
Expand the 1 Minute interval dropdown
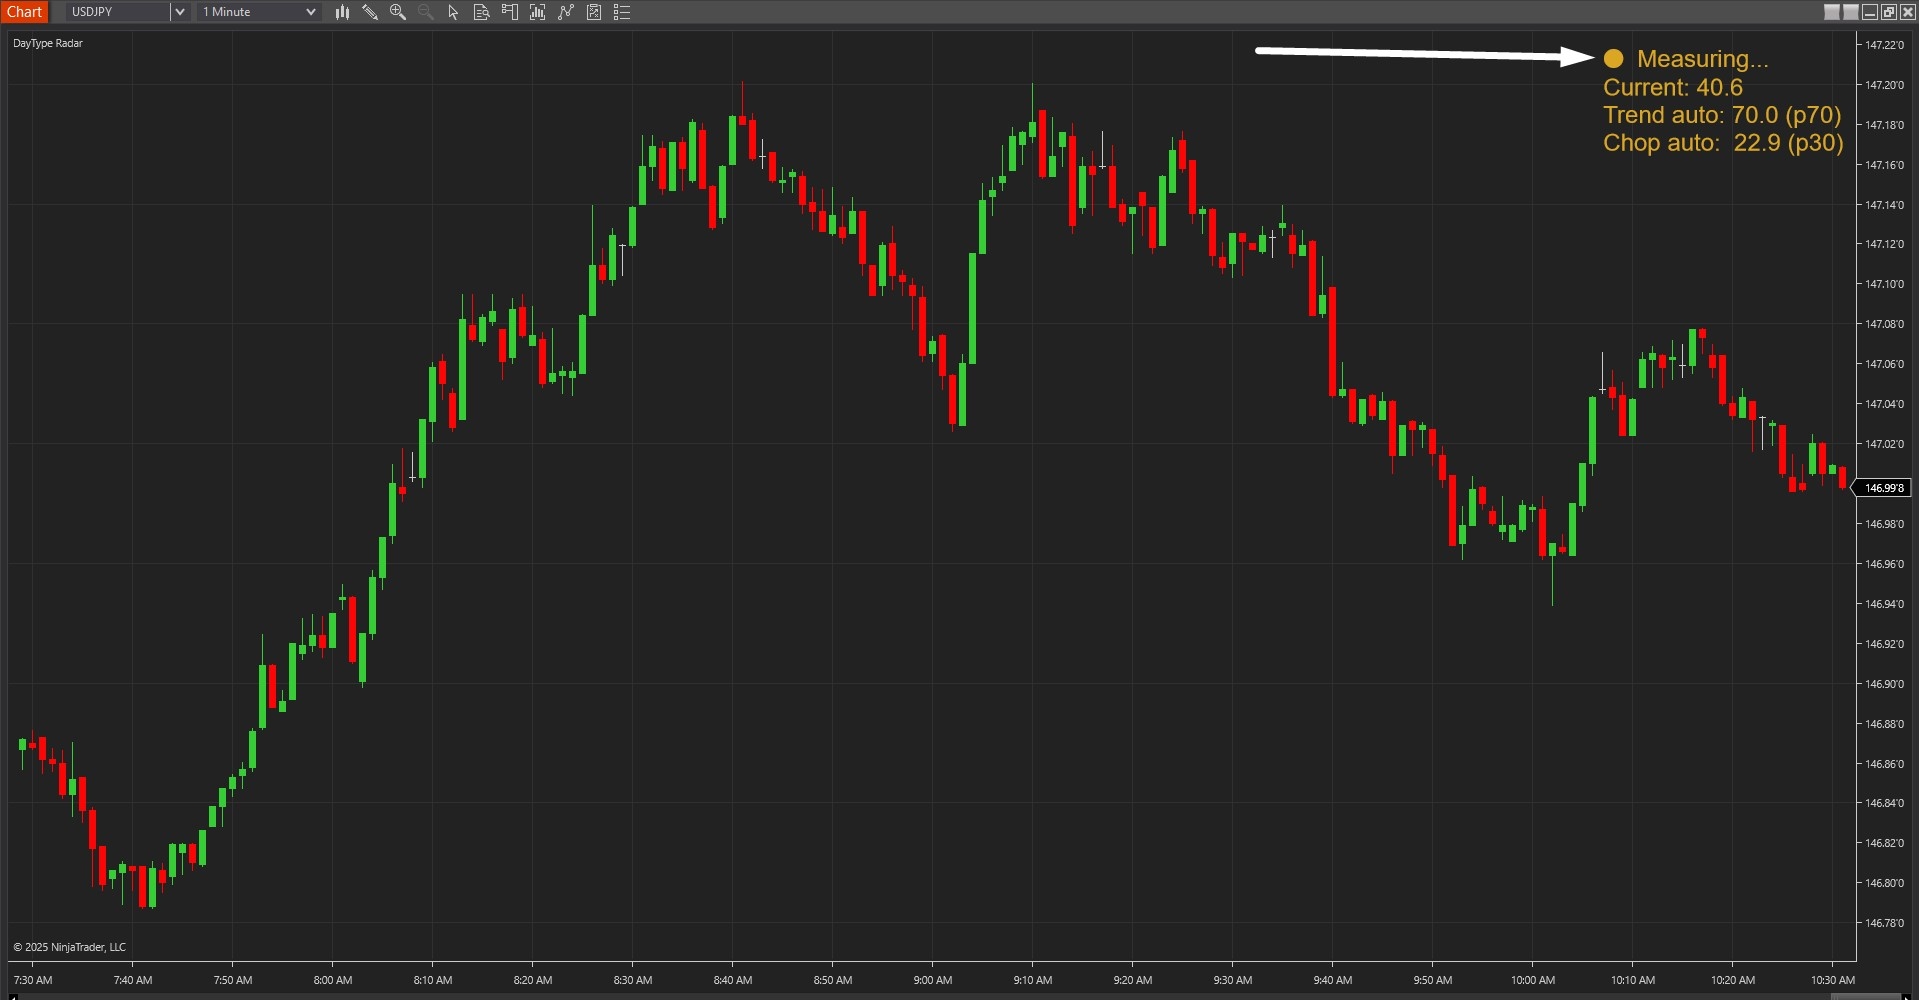tap(312, 12)
